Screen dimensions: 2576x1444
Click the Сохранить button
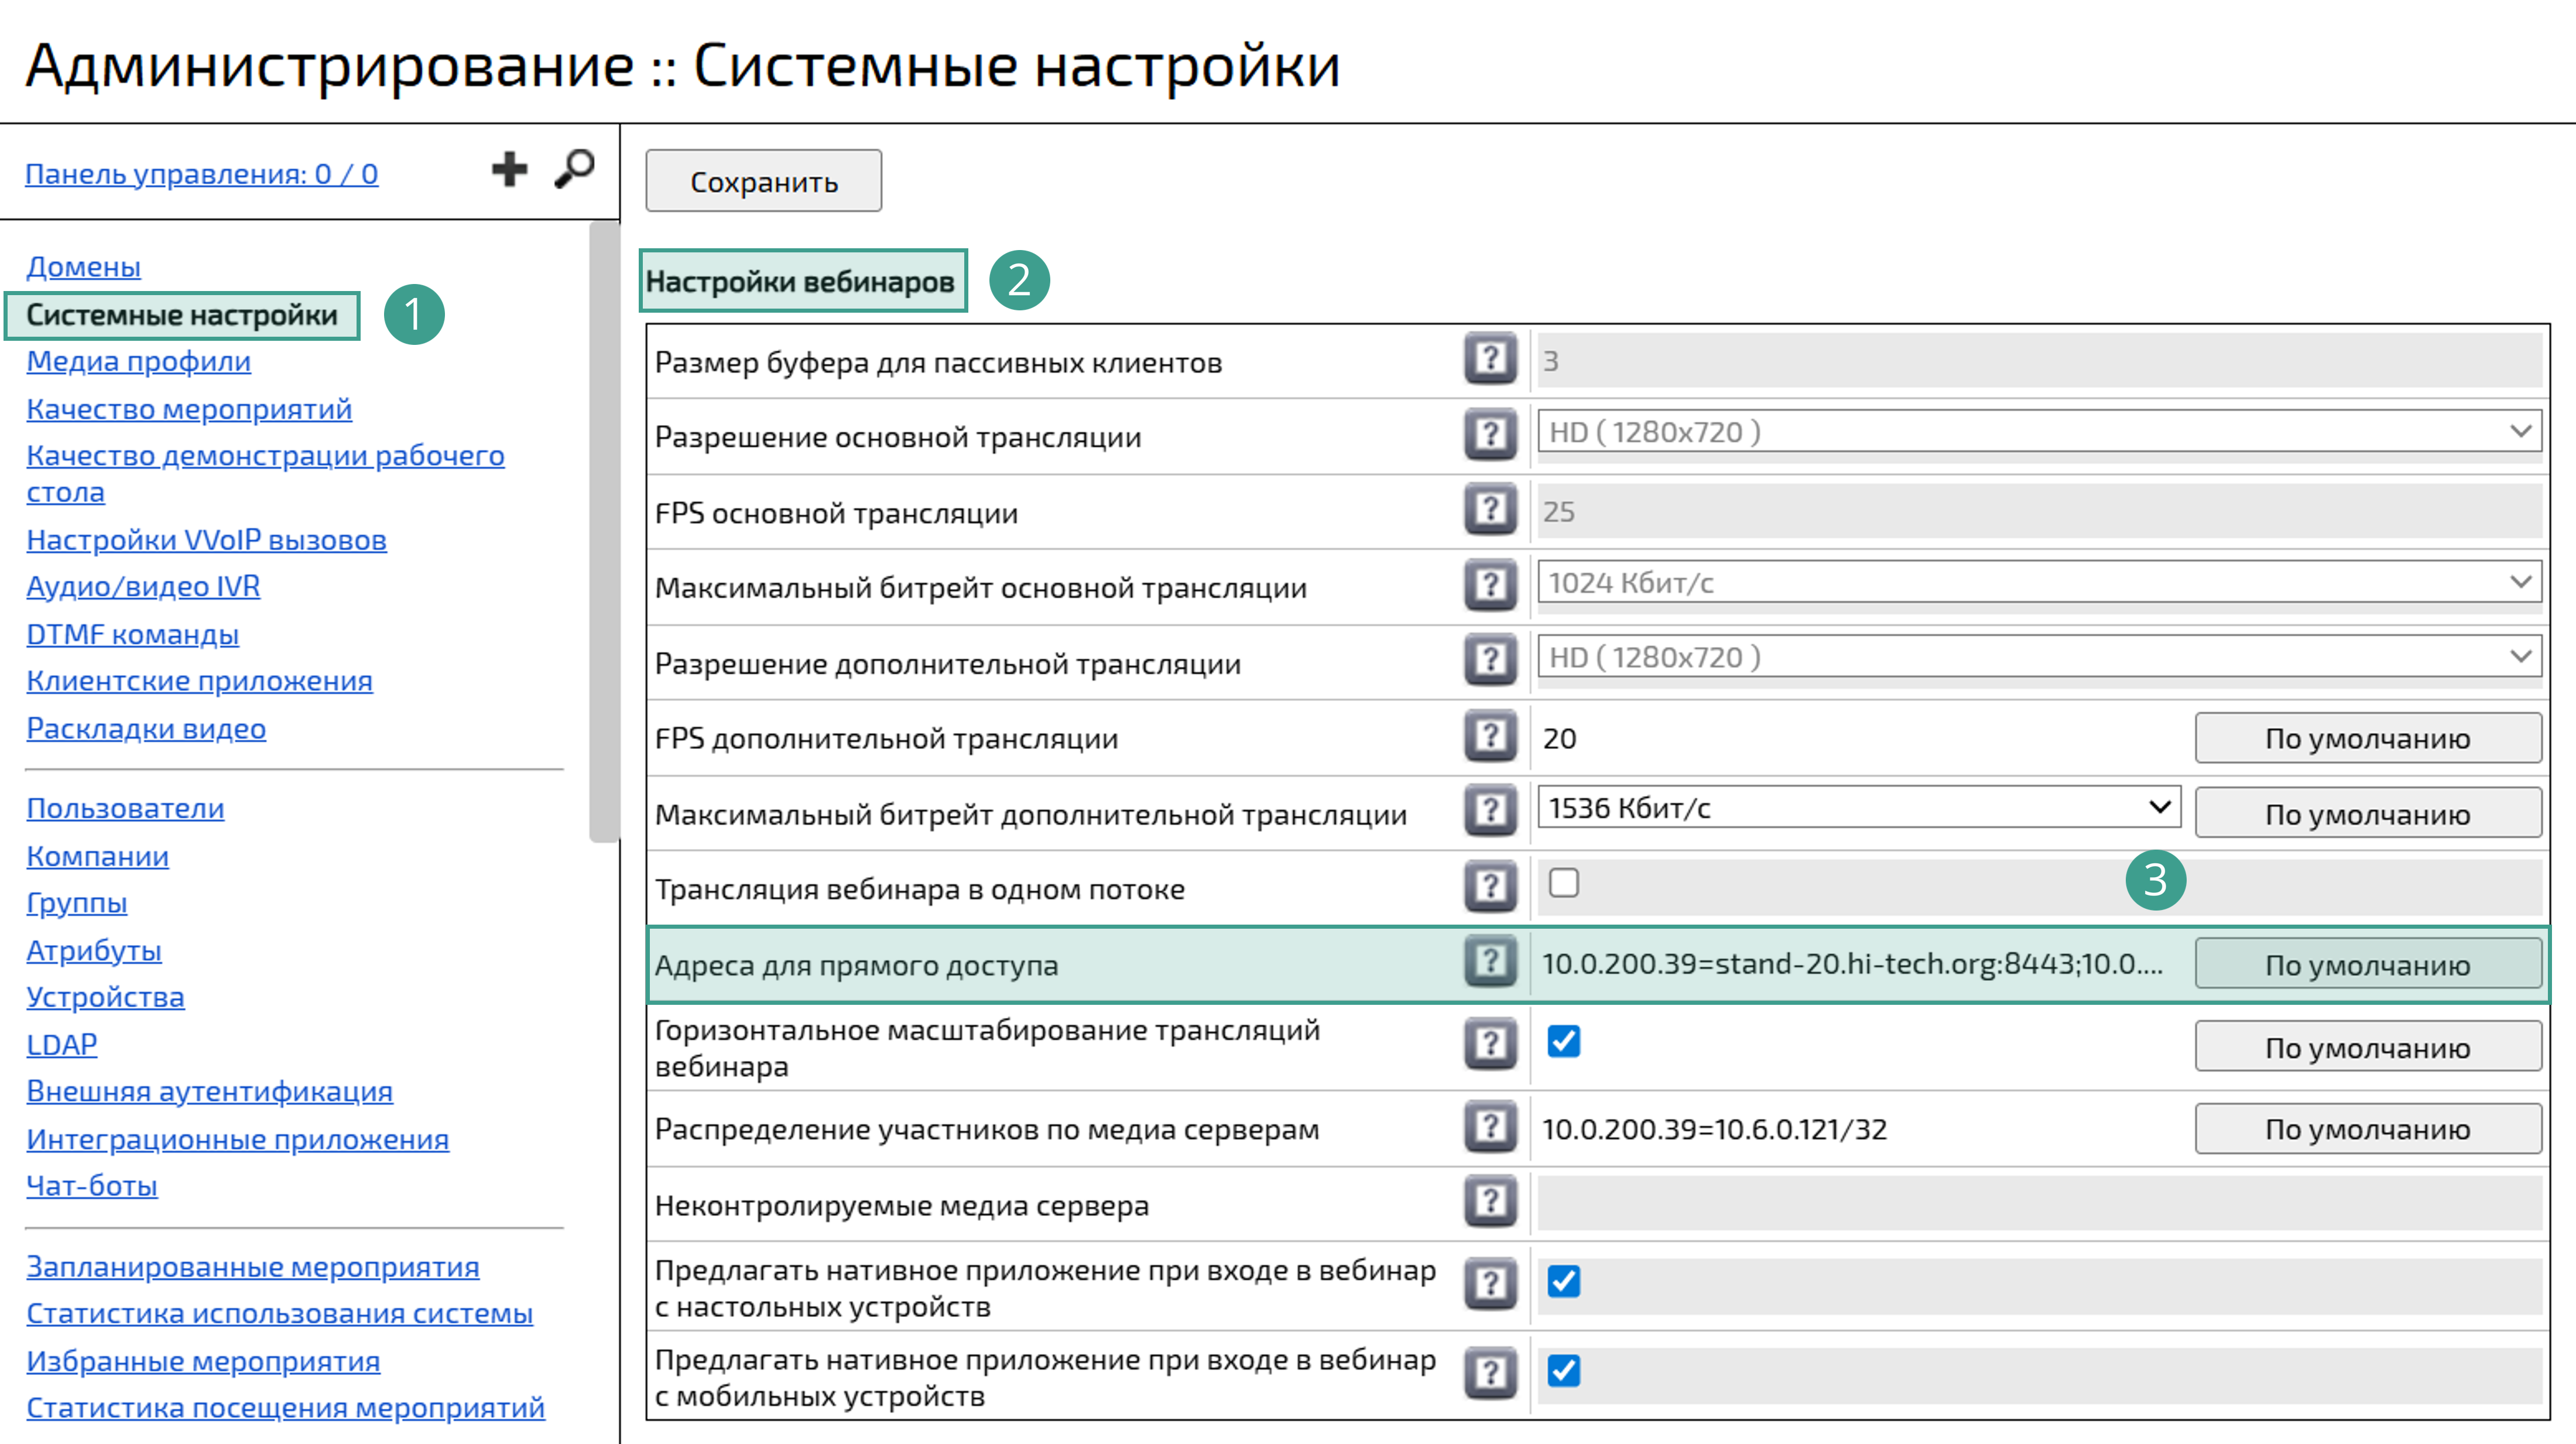point(763,180)
